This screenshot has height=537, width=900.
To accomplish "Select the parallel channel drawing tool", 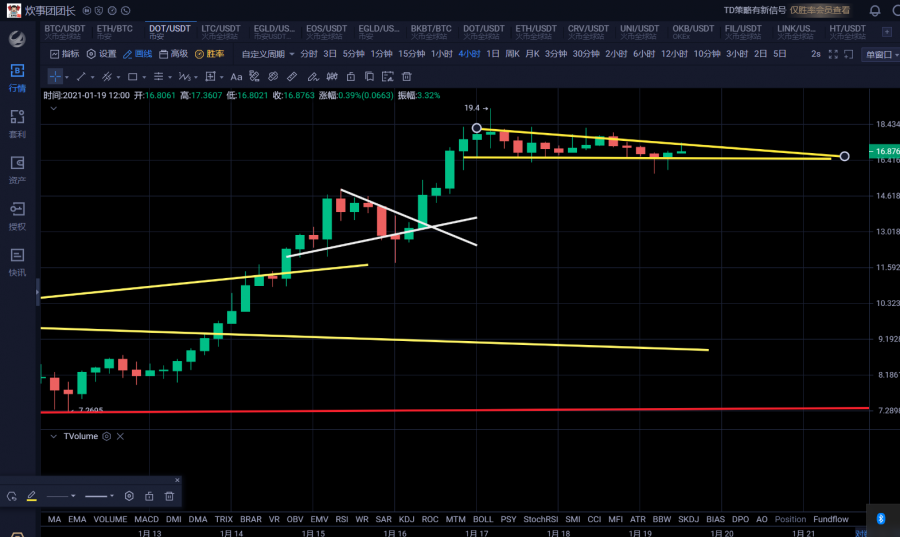I will (x=107, y=76).
